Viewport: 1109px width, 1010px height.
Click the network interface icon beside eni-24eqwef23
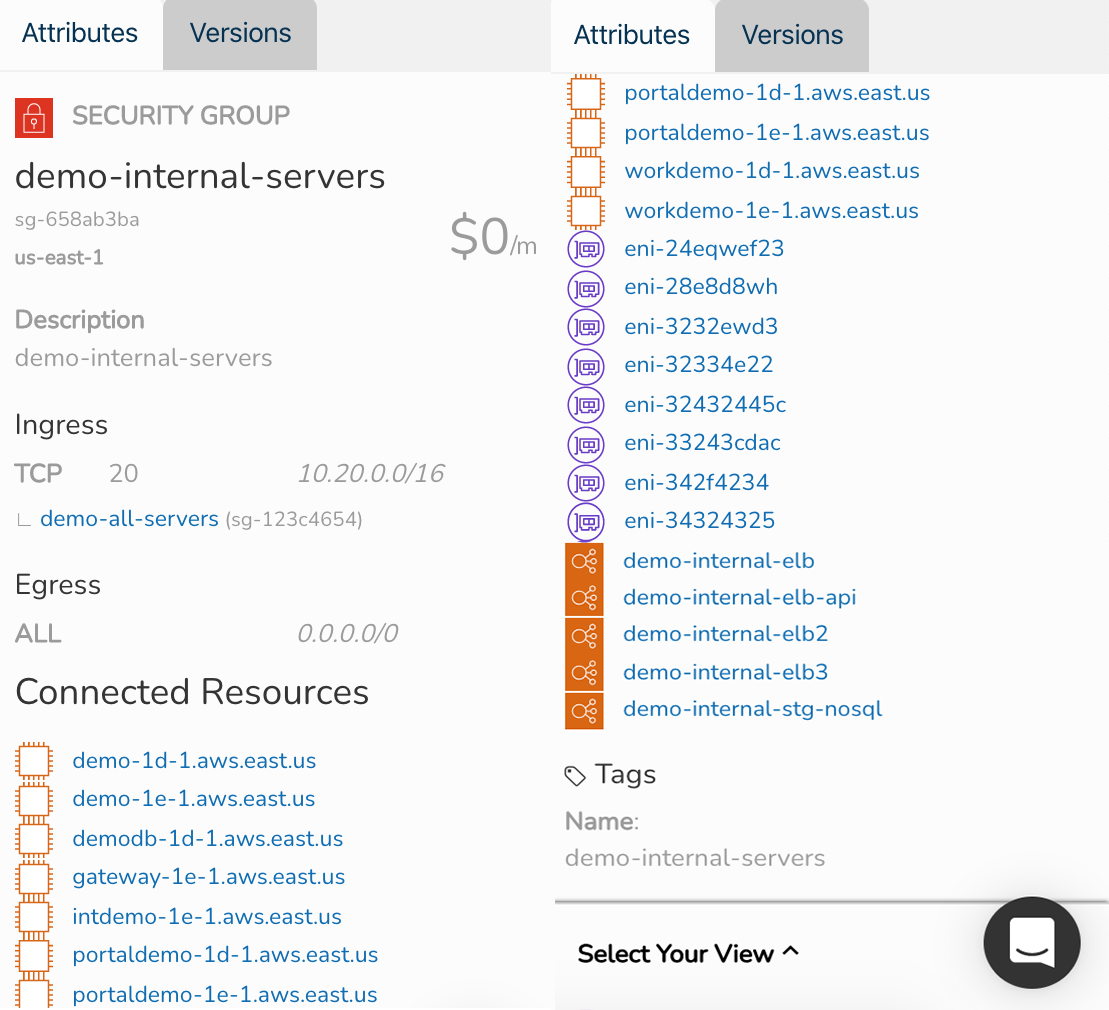tap(585, 248)
